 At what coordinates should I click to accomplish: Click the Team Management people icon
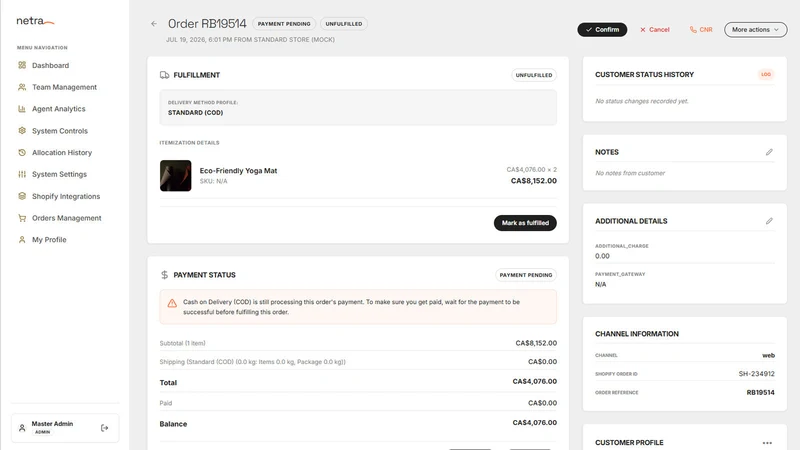(x=22, y=87)
